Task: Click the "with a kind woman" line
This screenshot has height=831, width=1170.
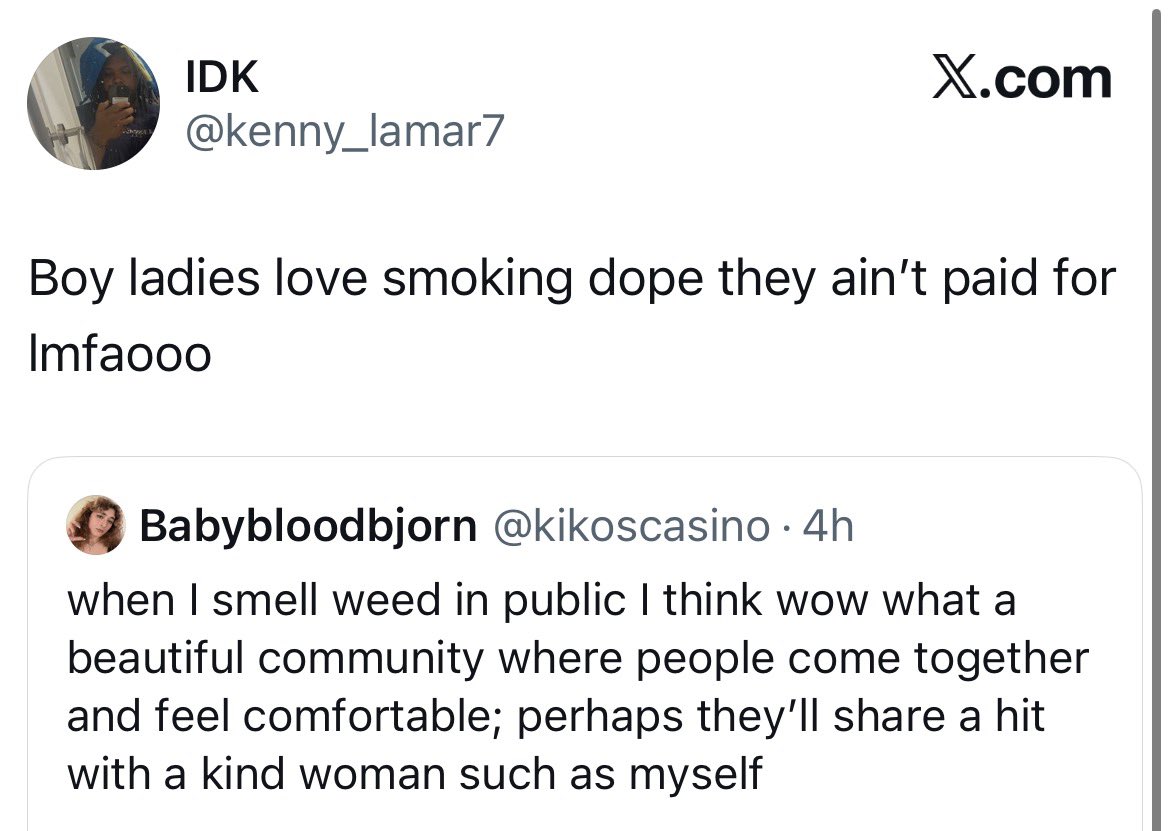Action: coord(415,774)
